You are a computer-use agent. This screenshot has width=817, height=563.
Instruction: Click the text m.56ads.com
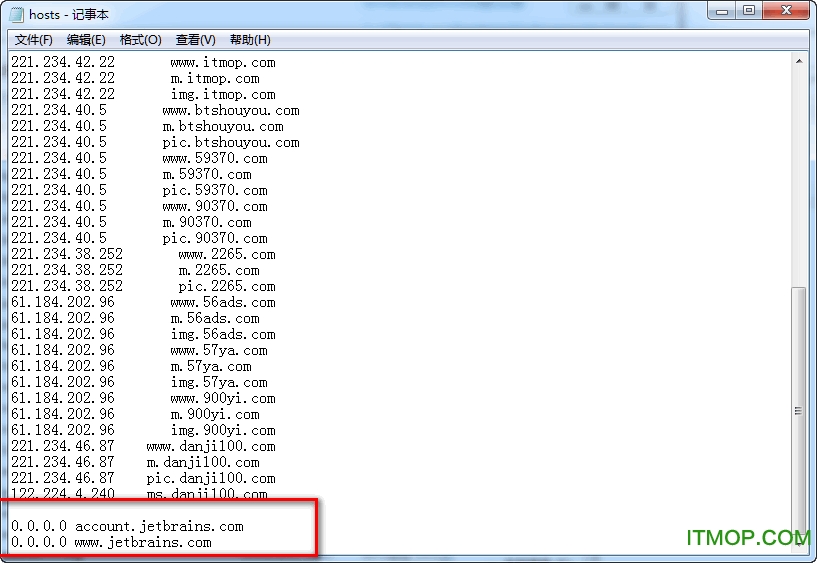215,319
